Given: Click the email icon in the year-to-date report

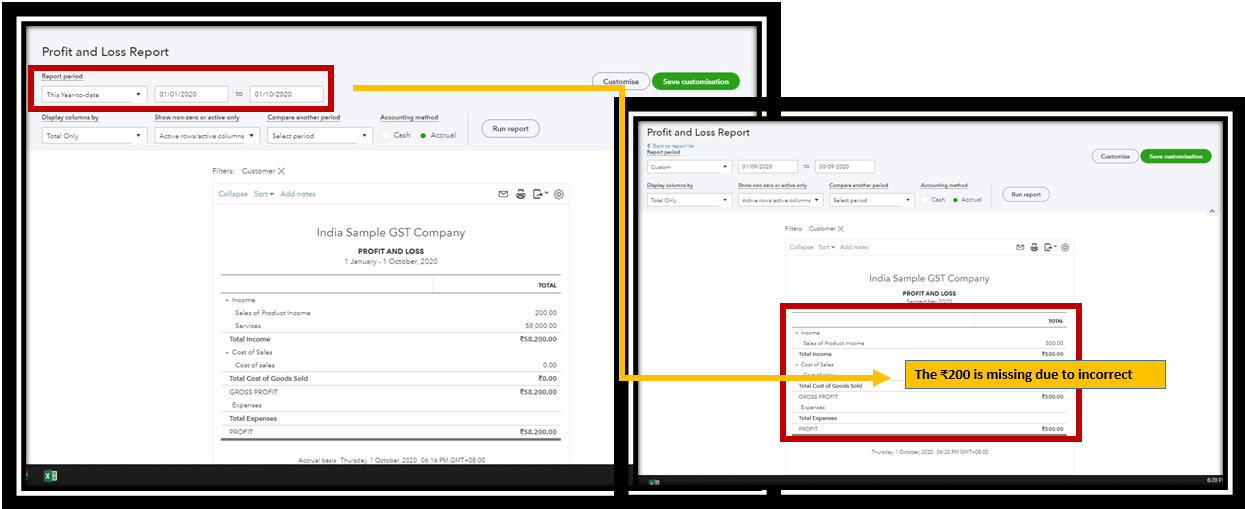Looking at the screenshot, I should coord(504,194).
